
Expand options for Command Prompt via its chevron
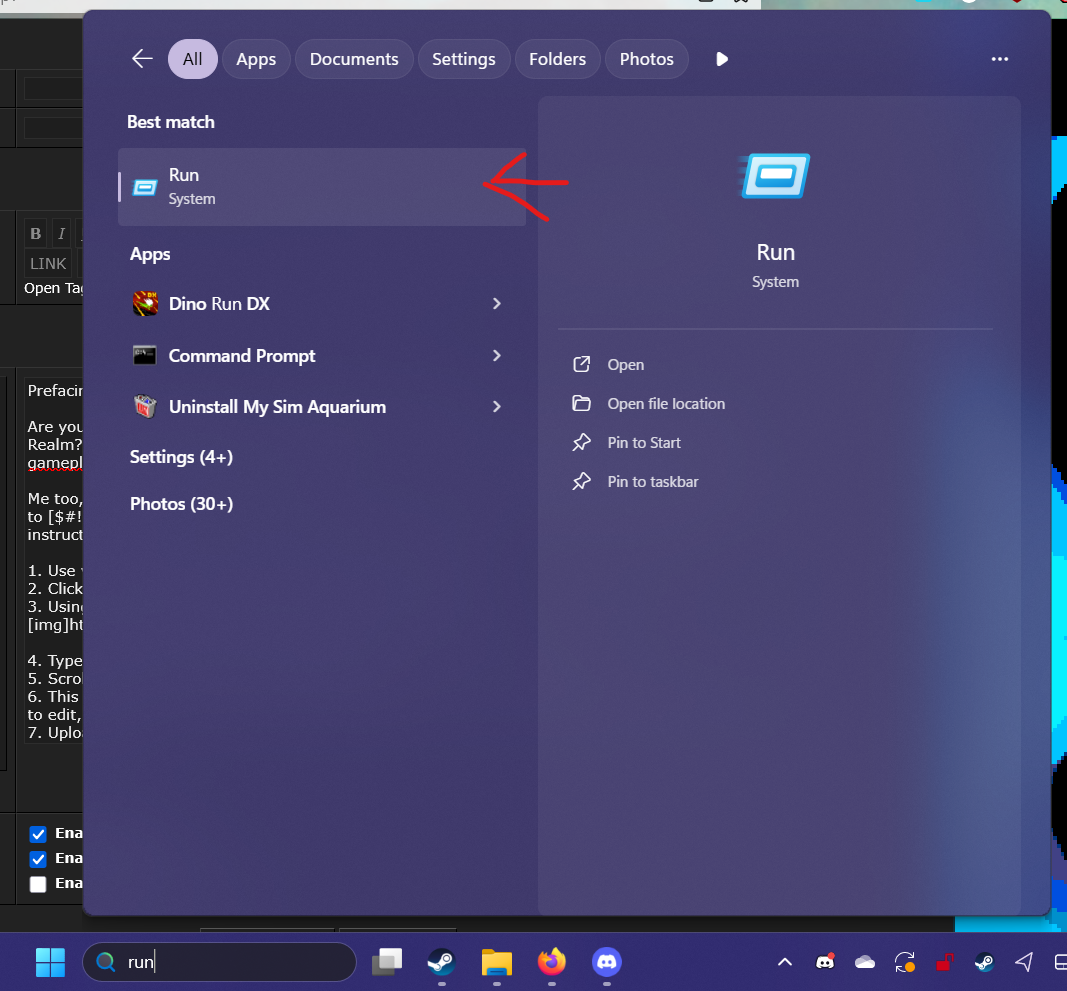pyautogui.click(x=496, y=355)
